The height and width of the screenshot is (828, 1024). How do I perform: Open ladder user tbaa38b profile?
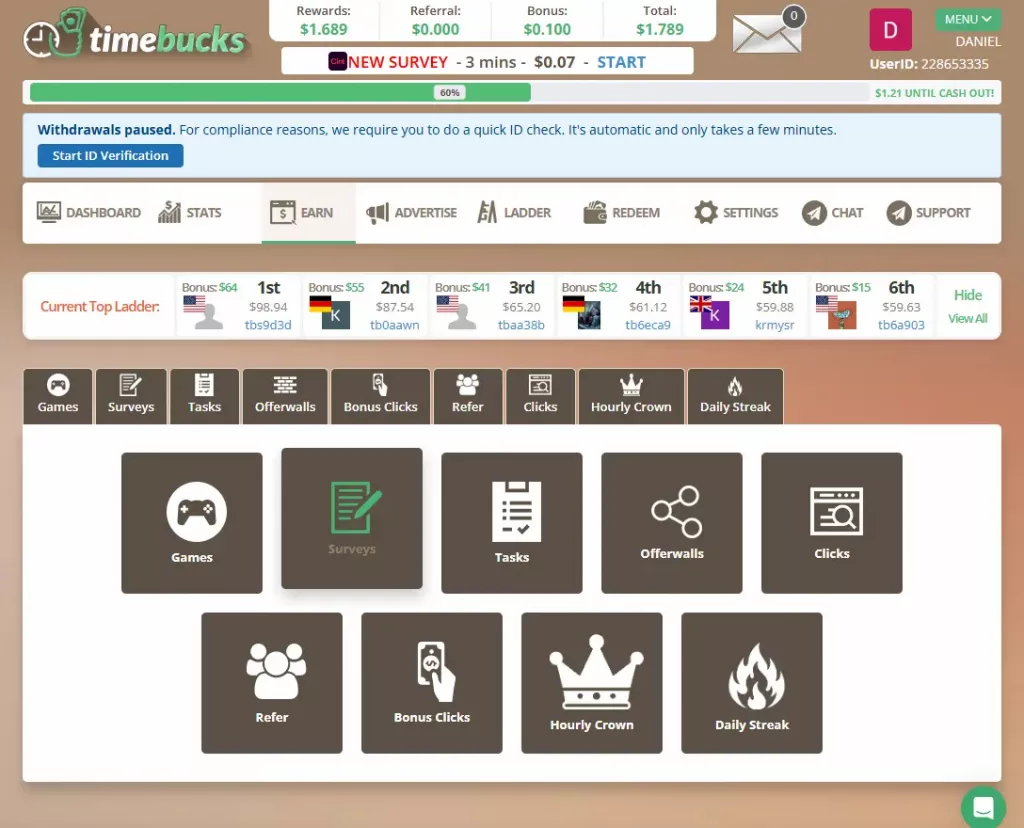click(x=521, y=325)
